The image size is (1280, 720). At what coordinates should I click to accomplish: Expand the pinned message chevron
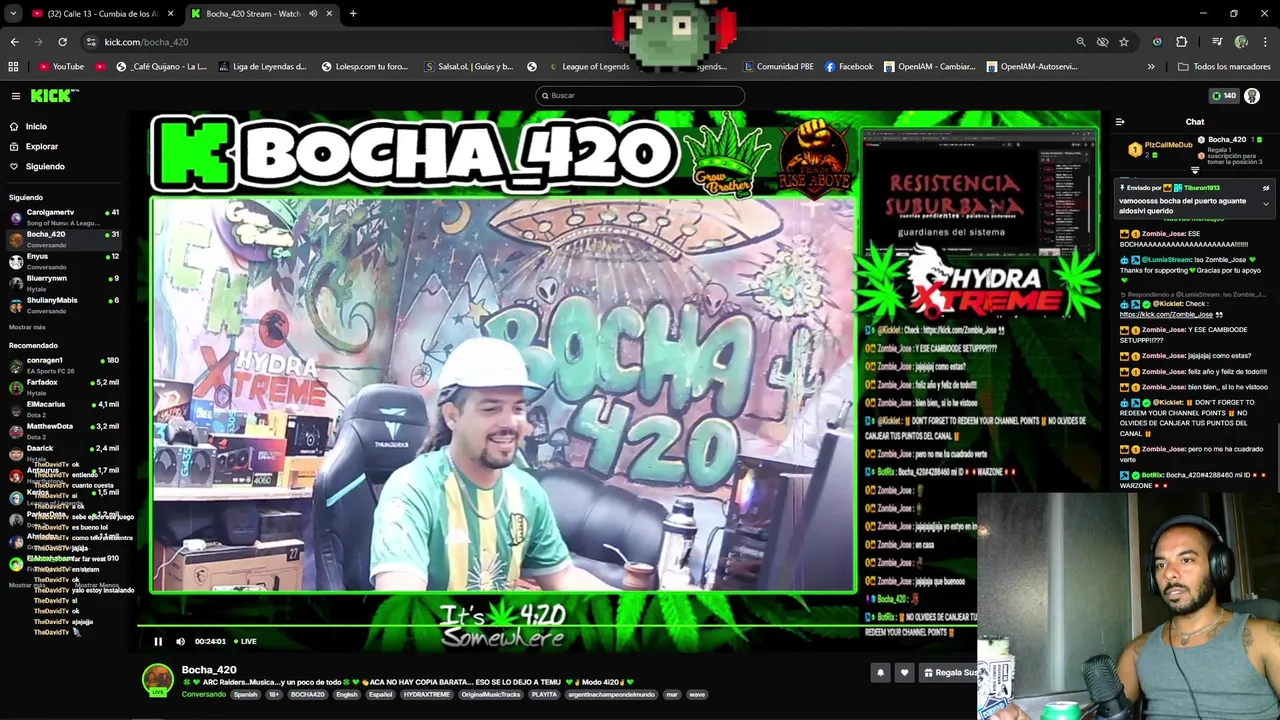pyautogui.click(x=1265, y=204)
